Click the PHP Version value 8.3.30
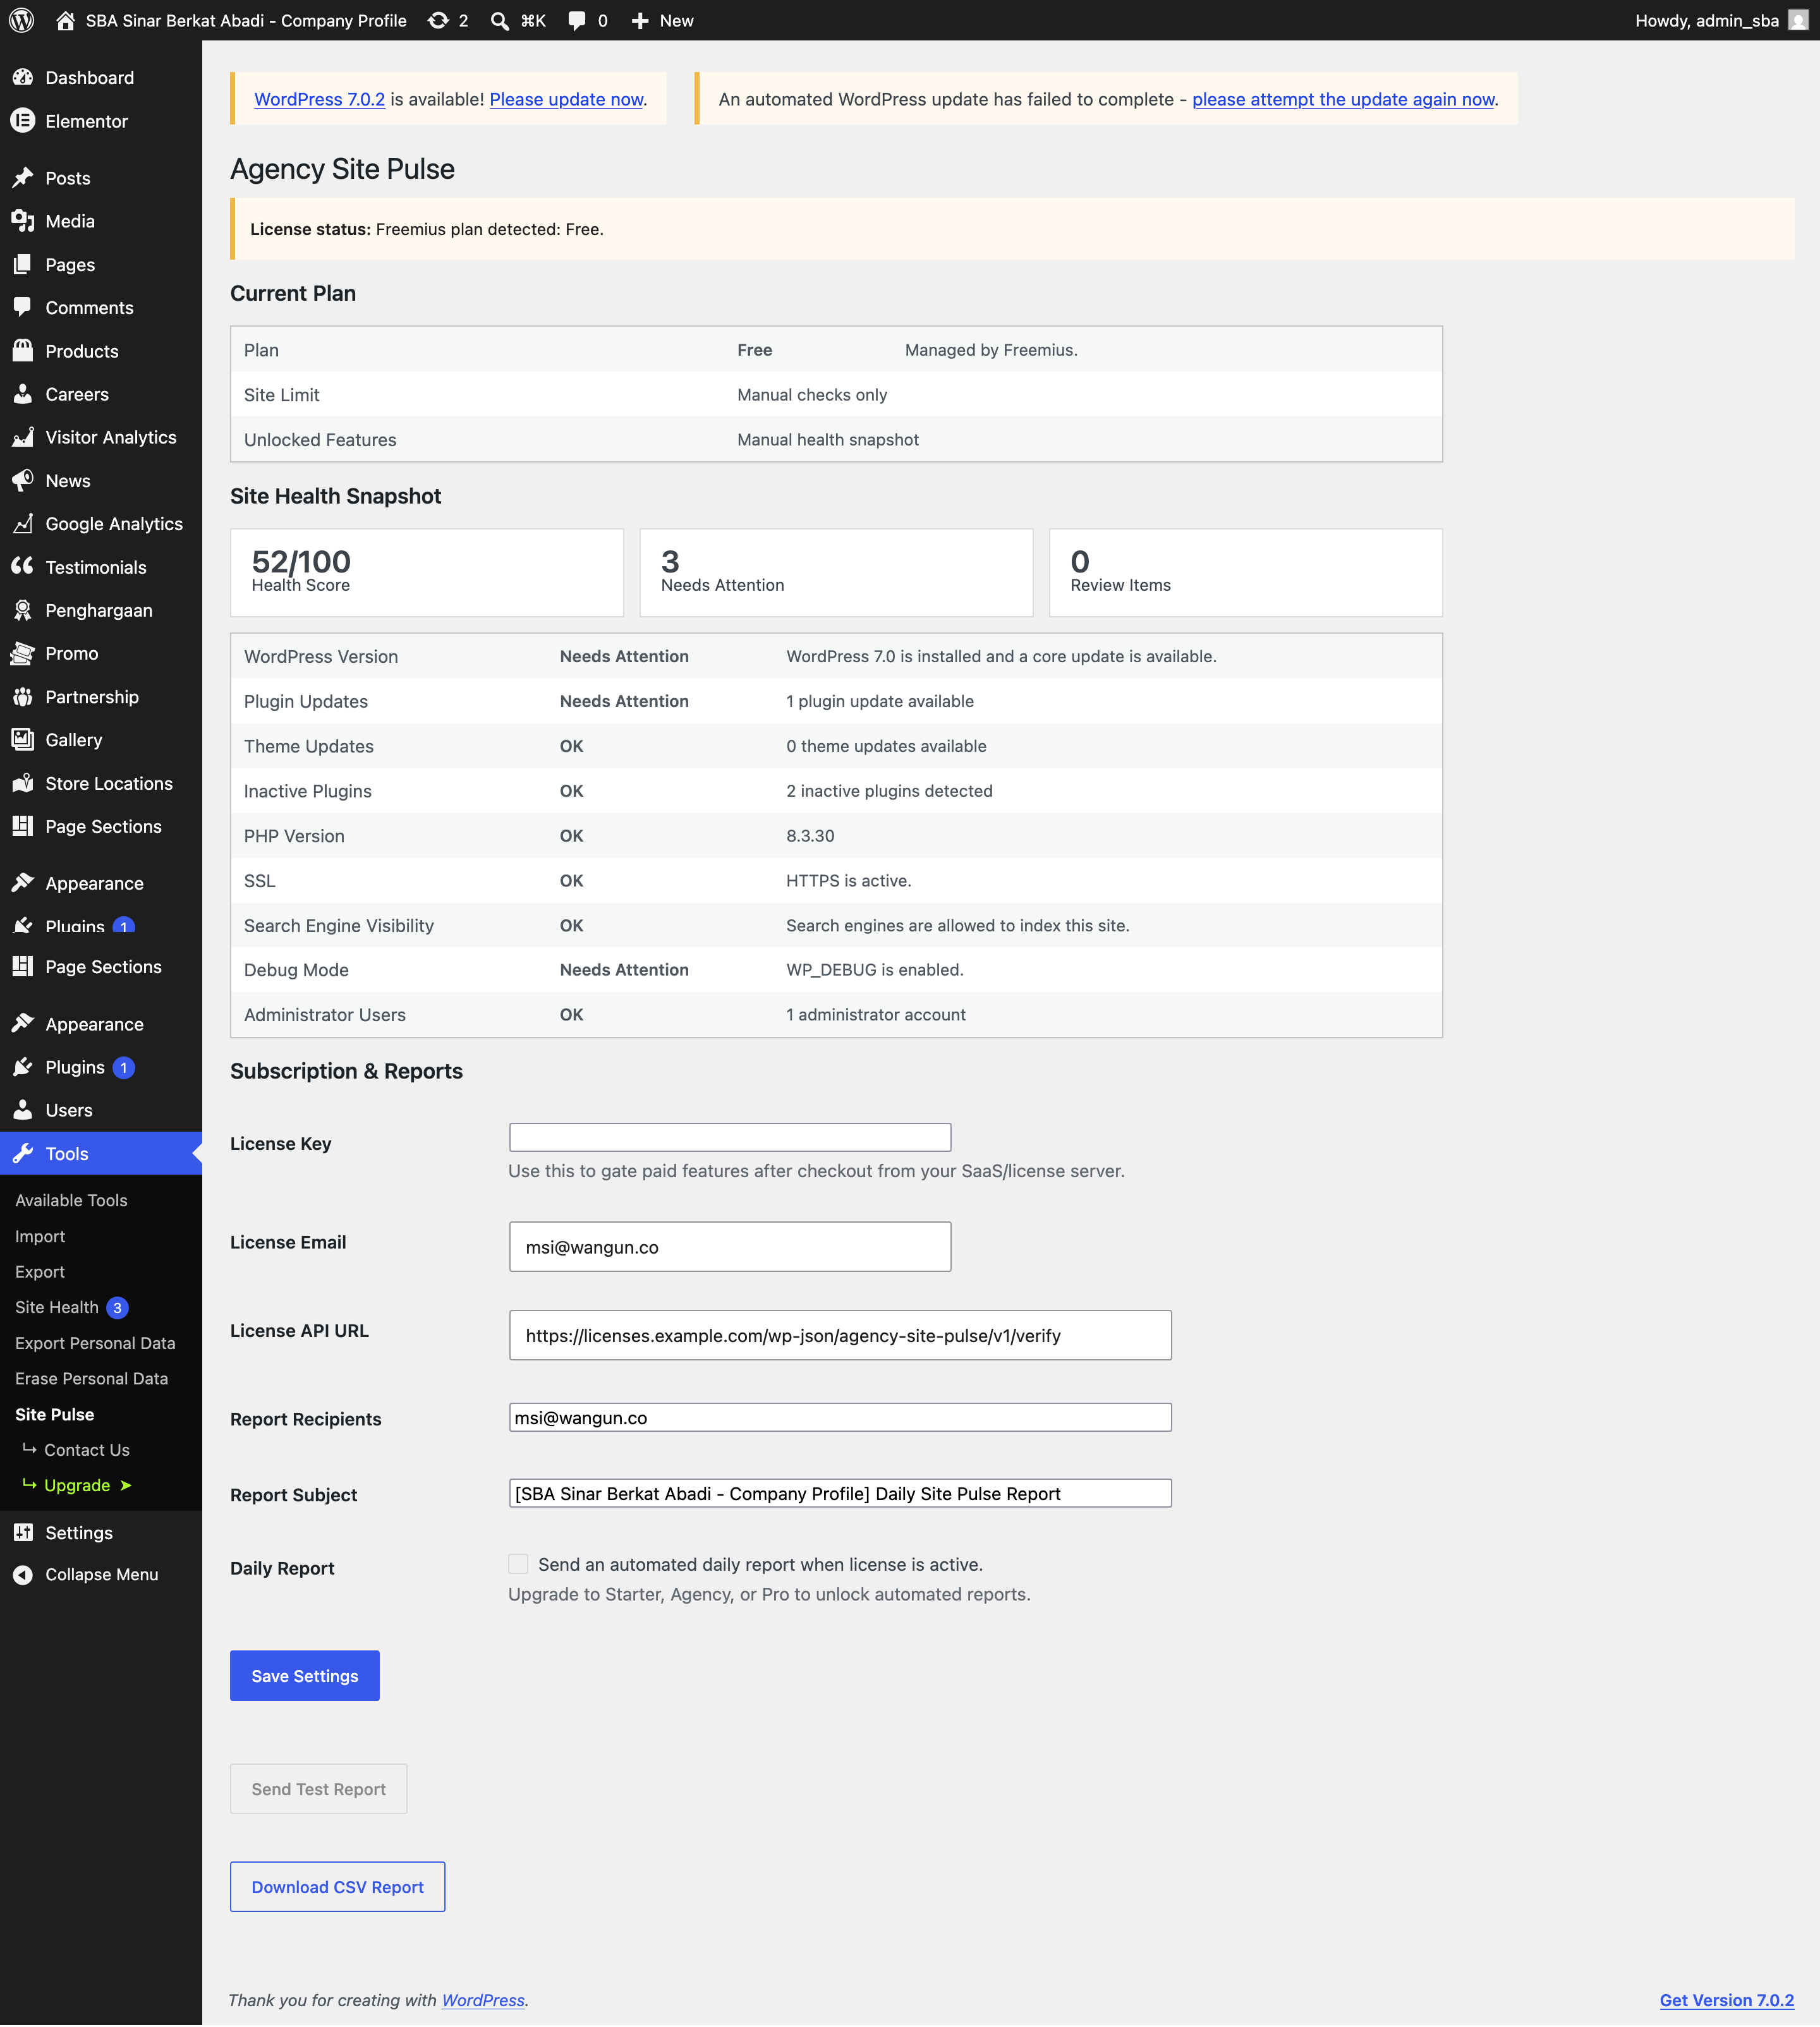The image size is (1820, 2027). pyautogui.click(x=810, y=836)
